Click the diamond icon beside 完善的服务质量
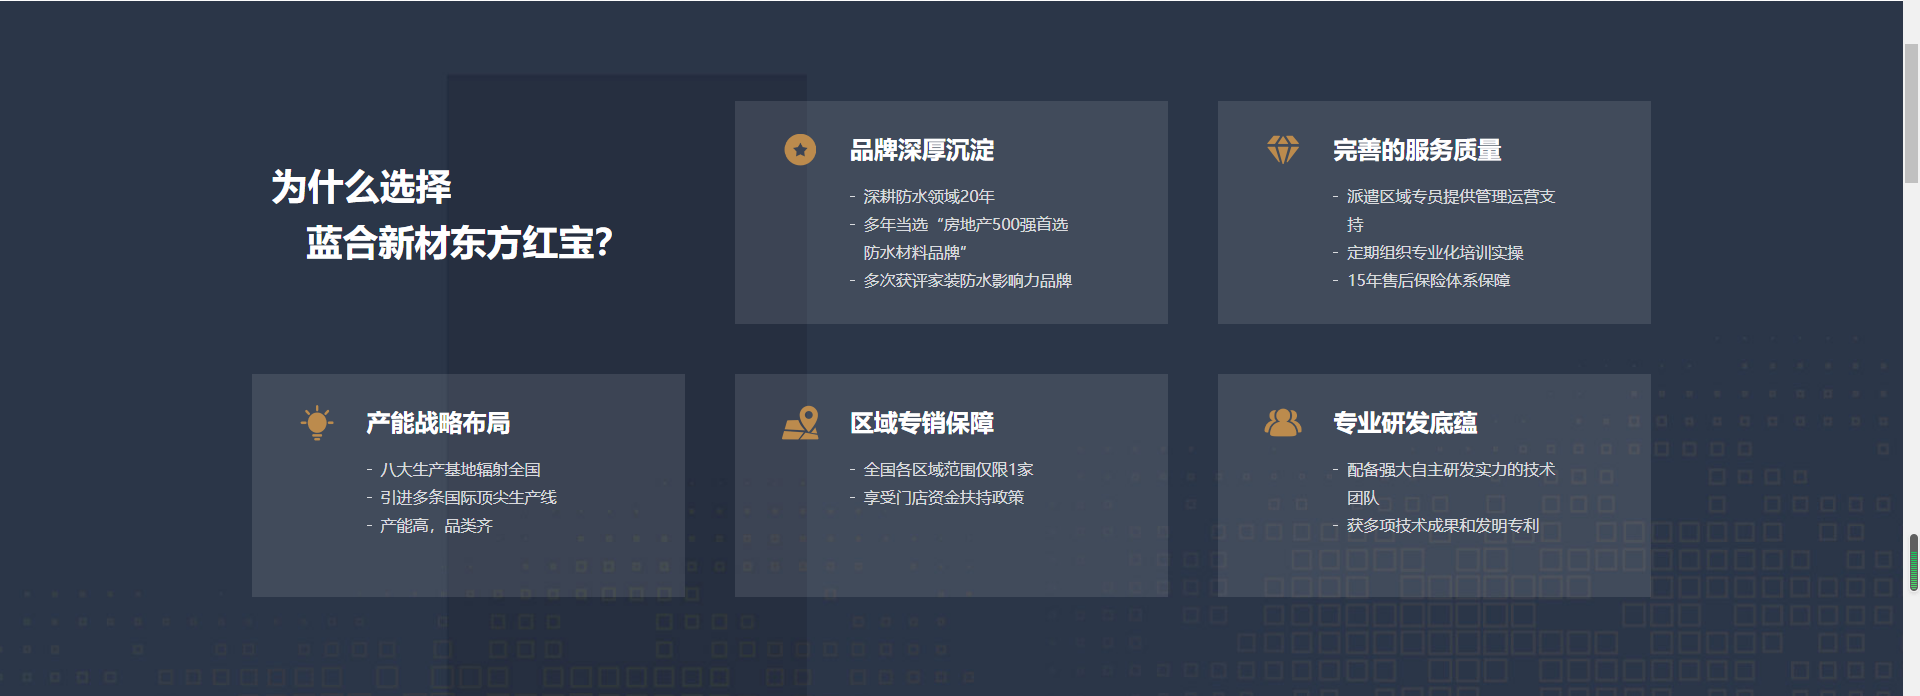Viewport: 1920px width, 696px height. click(1283, 150)
